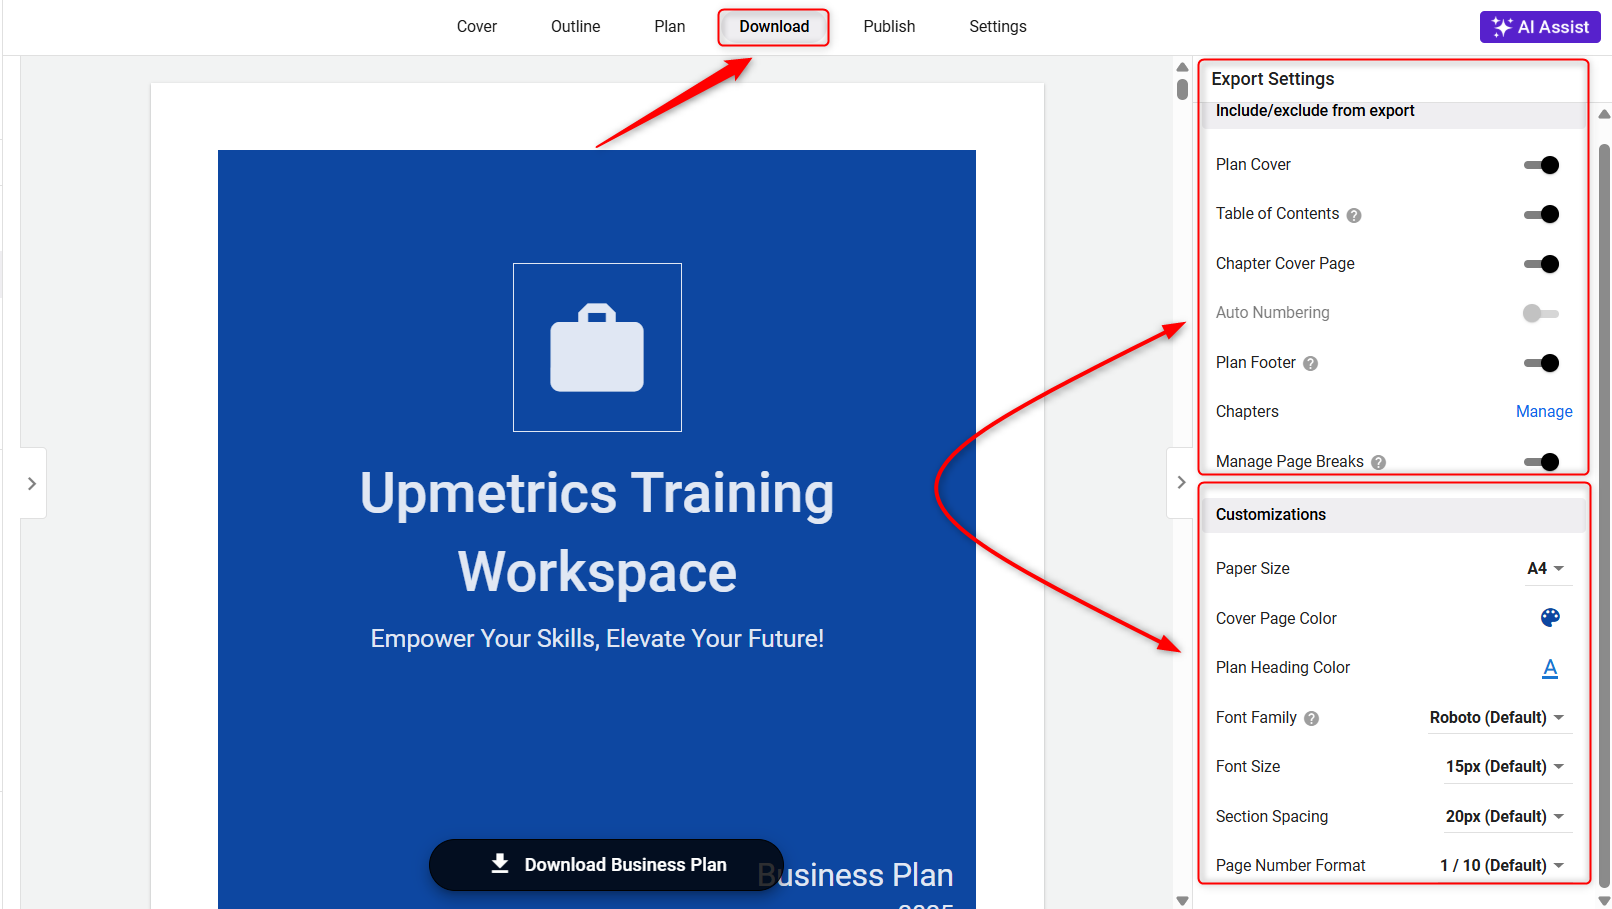Disable Chapter Cover Page switch
Screen dimensions: 1612x909
(x=1541, y=264)
